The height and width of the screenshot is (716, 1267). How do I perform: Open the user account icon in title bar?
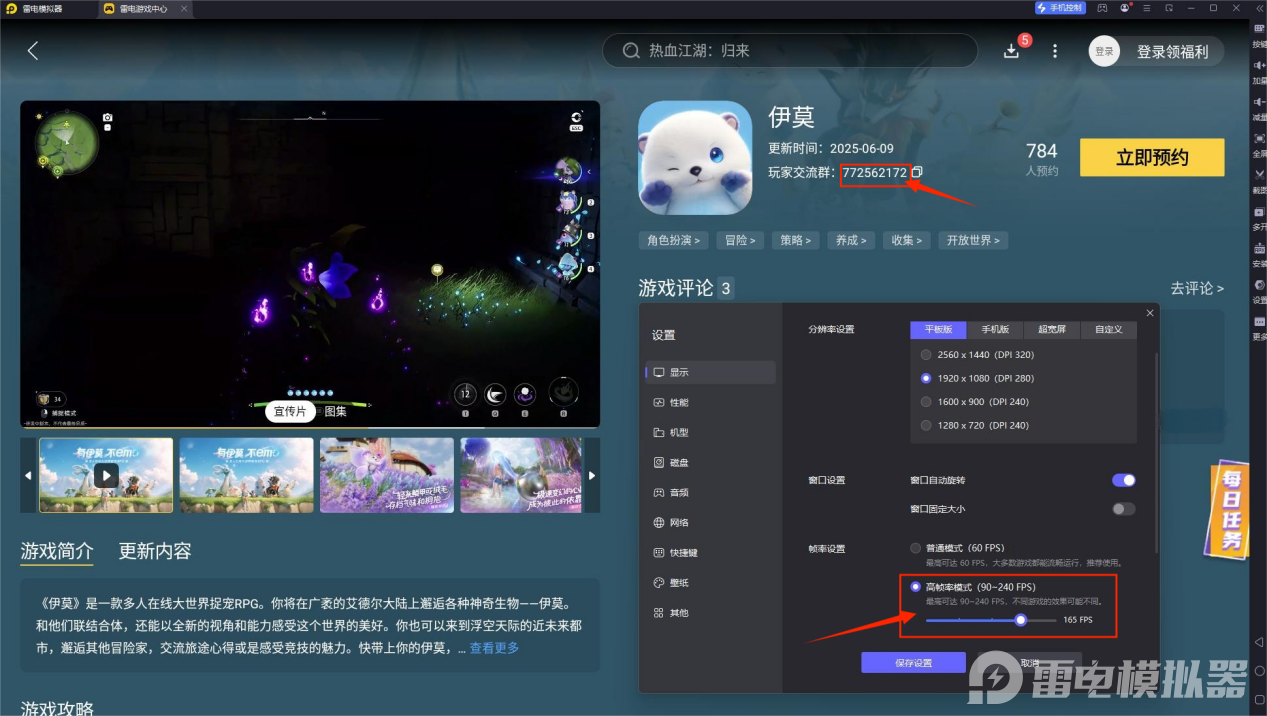1125,8
